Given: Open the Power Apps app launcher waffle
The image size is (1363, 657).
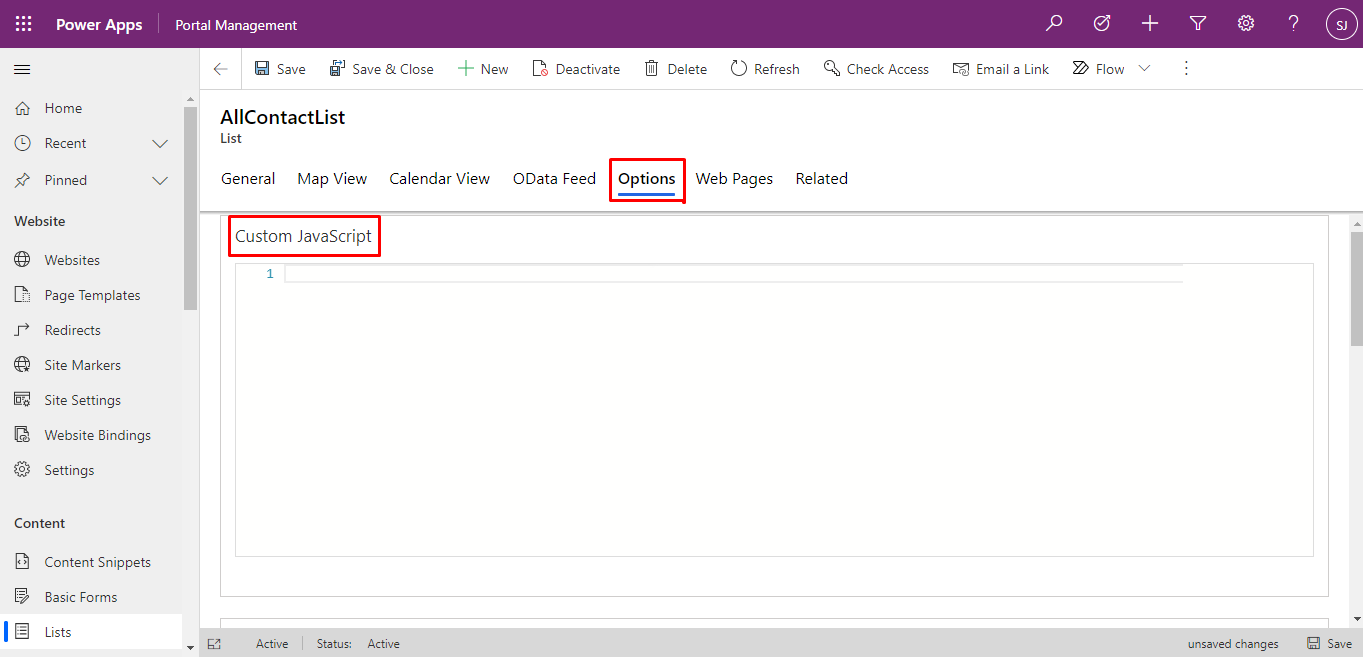Looking at the screenshot, I should 22,23.
